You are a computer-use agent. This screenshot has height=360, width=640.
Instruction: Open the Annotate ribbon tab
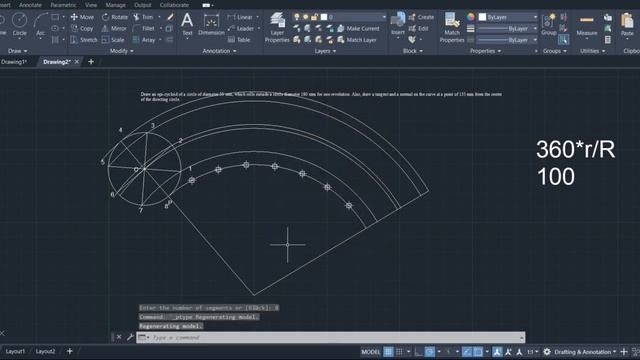point(30,5)
